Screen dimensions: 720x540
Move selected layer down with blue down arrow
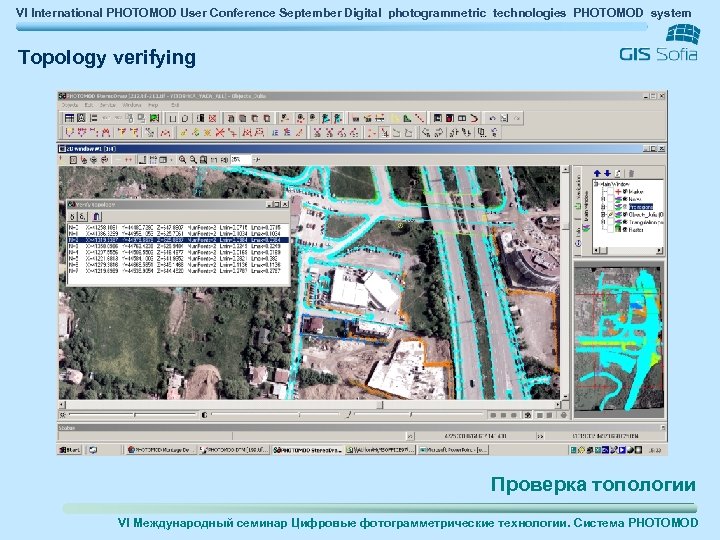(x=607, y=173)
